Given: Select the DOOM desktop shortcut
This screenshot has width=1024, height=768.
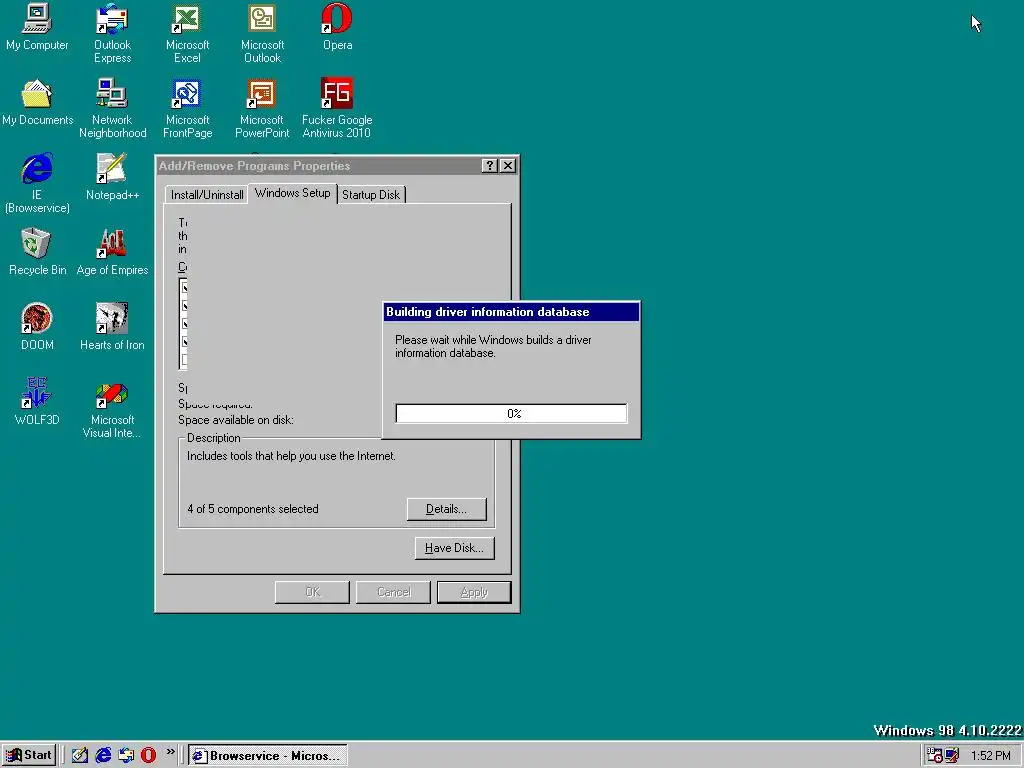Looking at the screenshot, I should pos(37,327).
